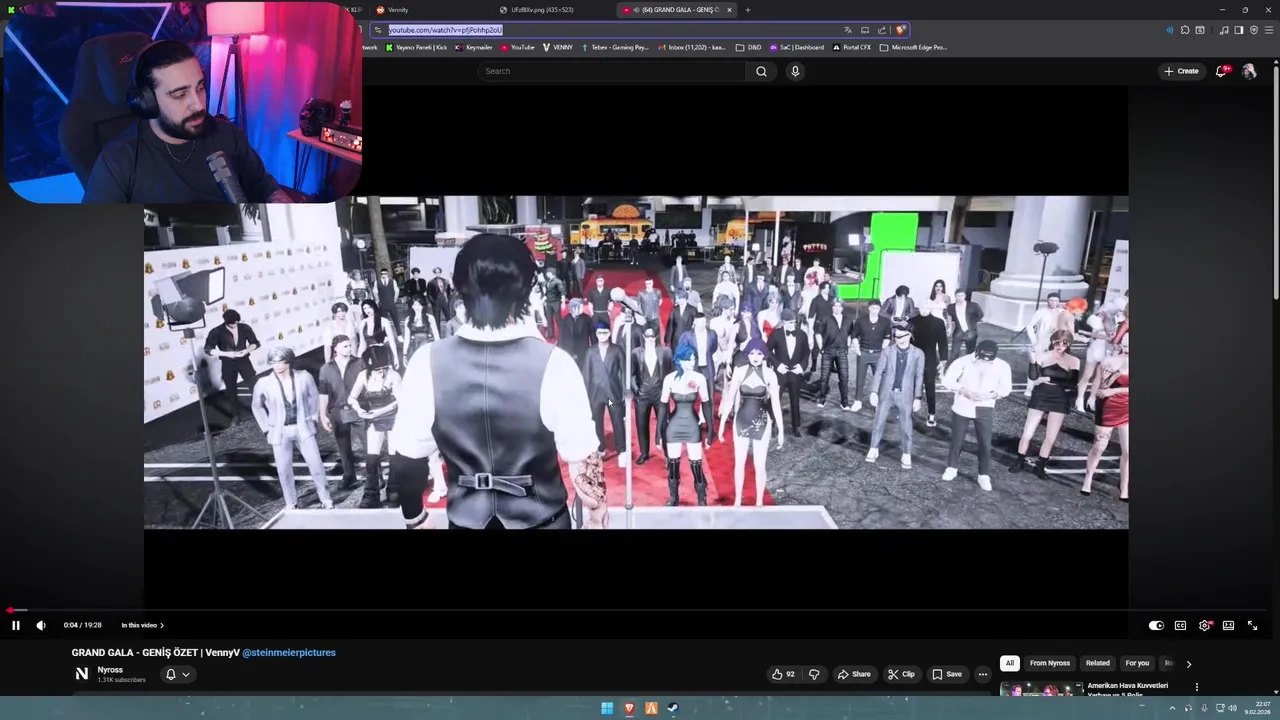Select the 'For you' chip
The image size is (1280, 720).
(x=1137, y=663)
